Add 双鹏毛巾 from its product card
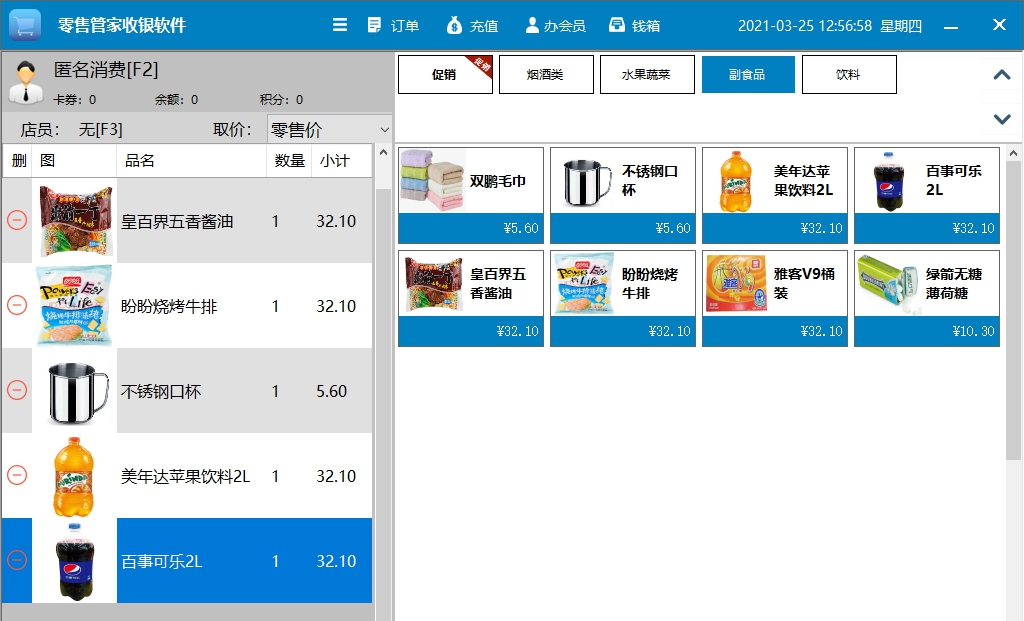 [470, 192]
